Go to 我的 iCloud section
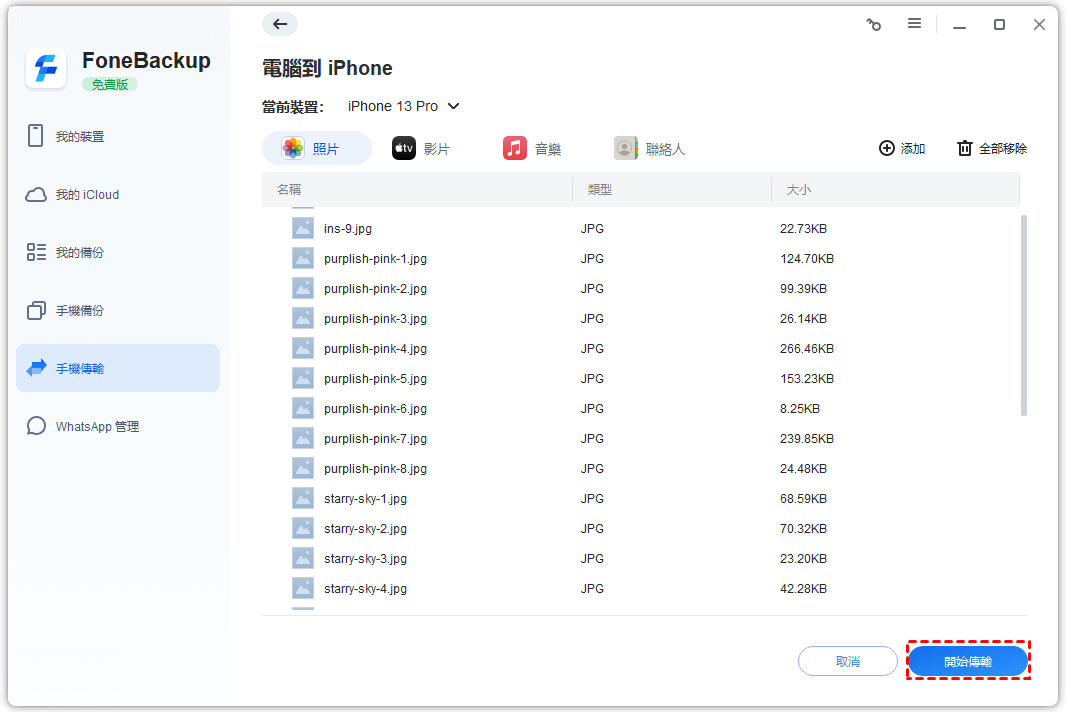 click(86, 195)
